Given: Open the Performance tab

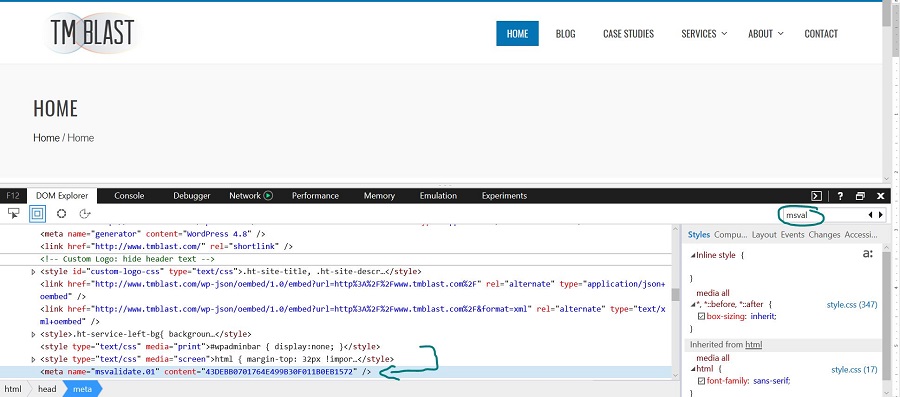Looking at the screenshot, I should [x=315, y=196].
